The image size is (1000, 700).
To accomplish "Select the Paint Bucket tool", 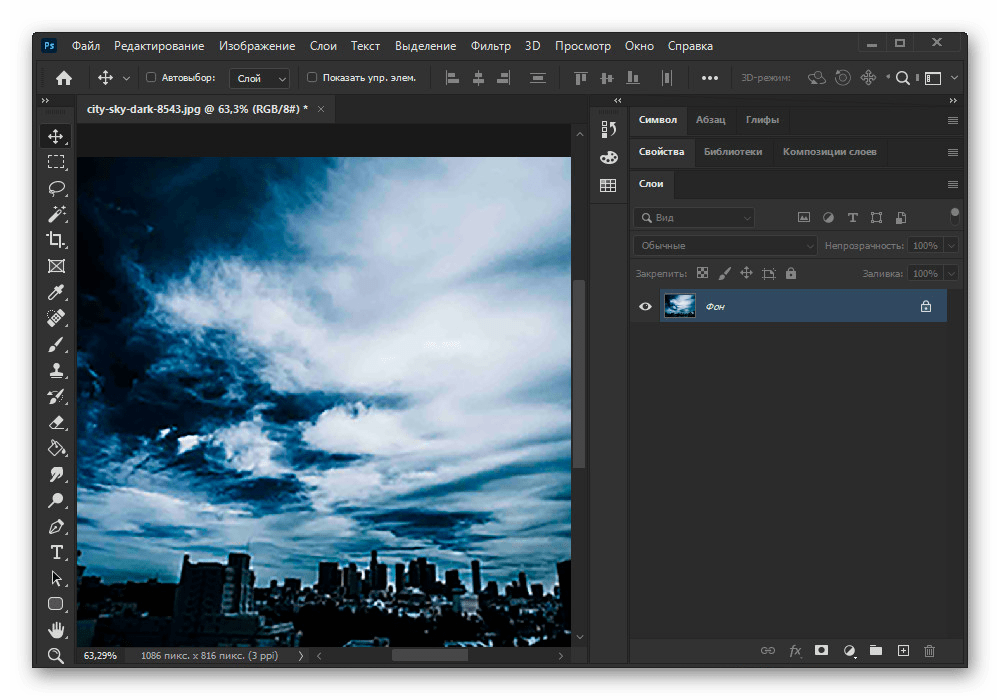I will pos(55,449).
